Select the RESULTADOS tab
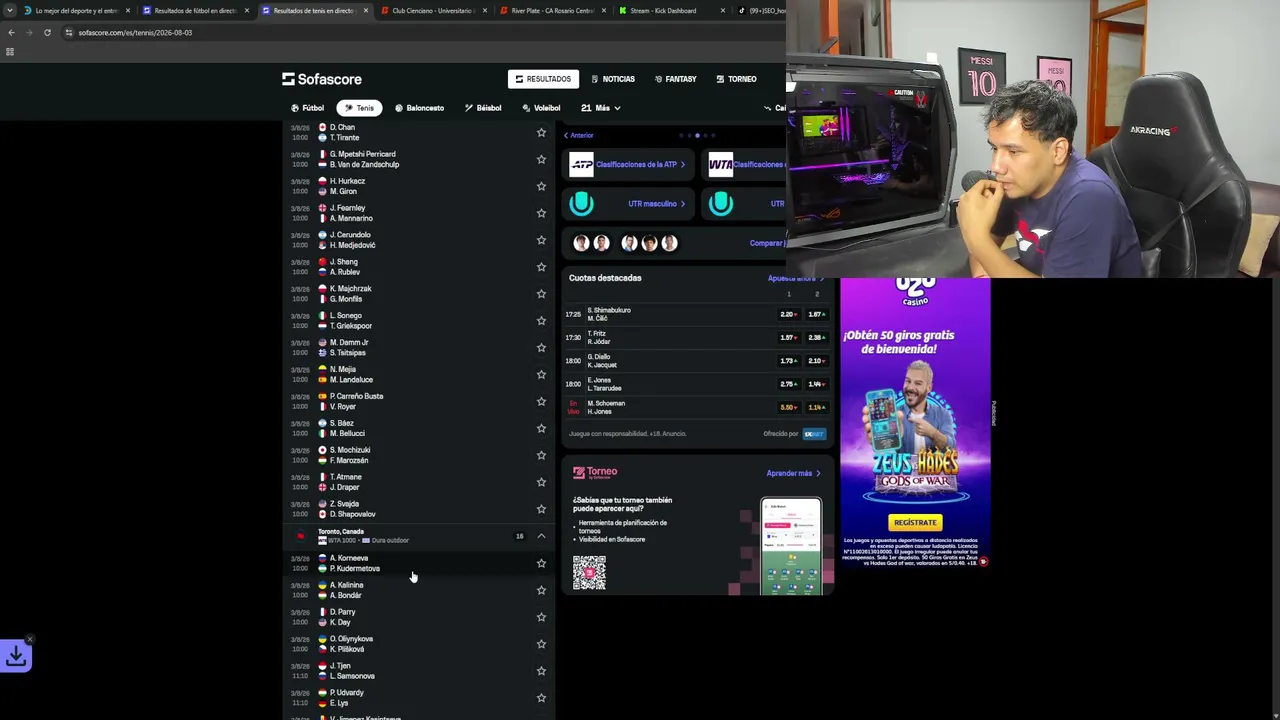 tap(543, 79)
